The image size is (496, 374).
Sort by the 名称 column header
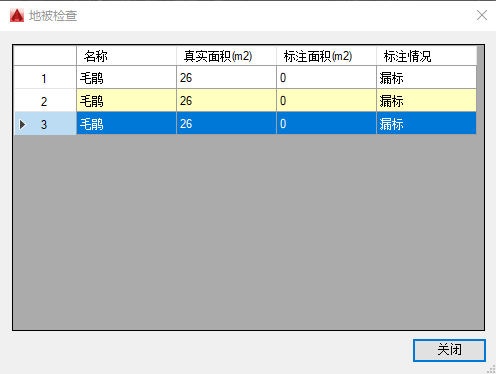pyautogui.click(x=126, y=56)
